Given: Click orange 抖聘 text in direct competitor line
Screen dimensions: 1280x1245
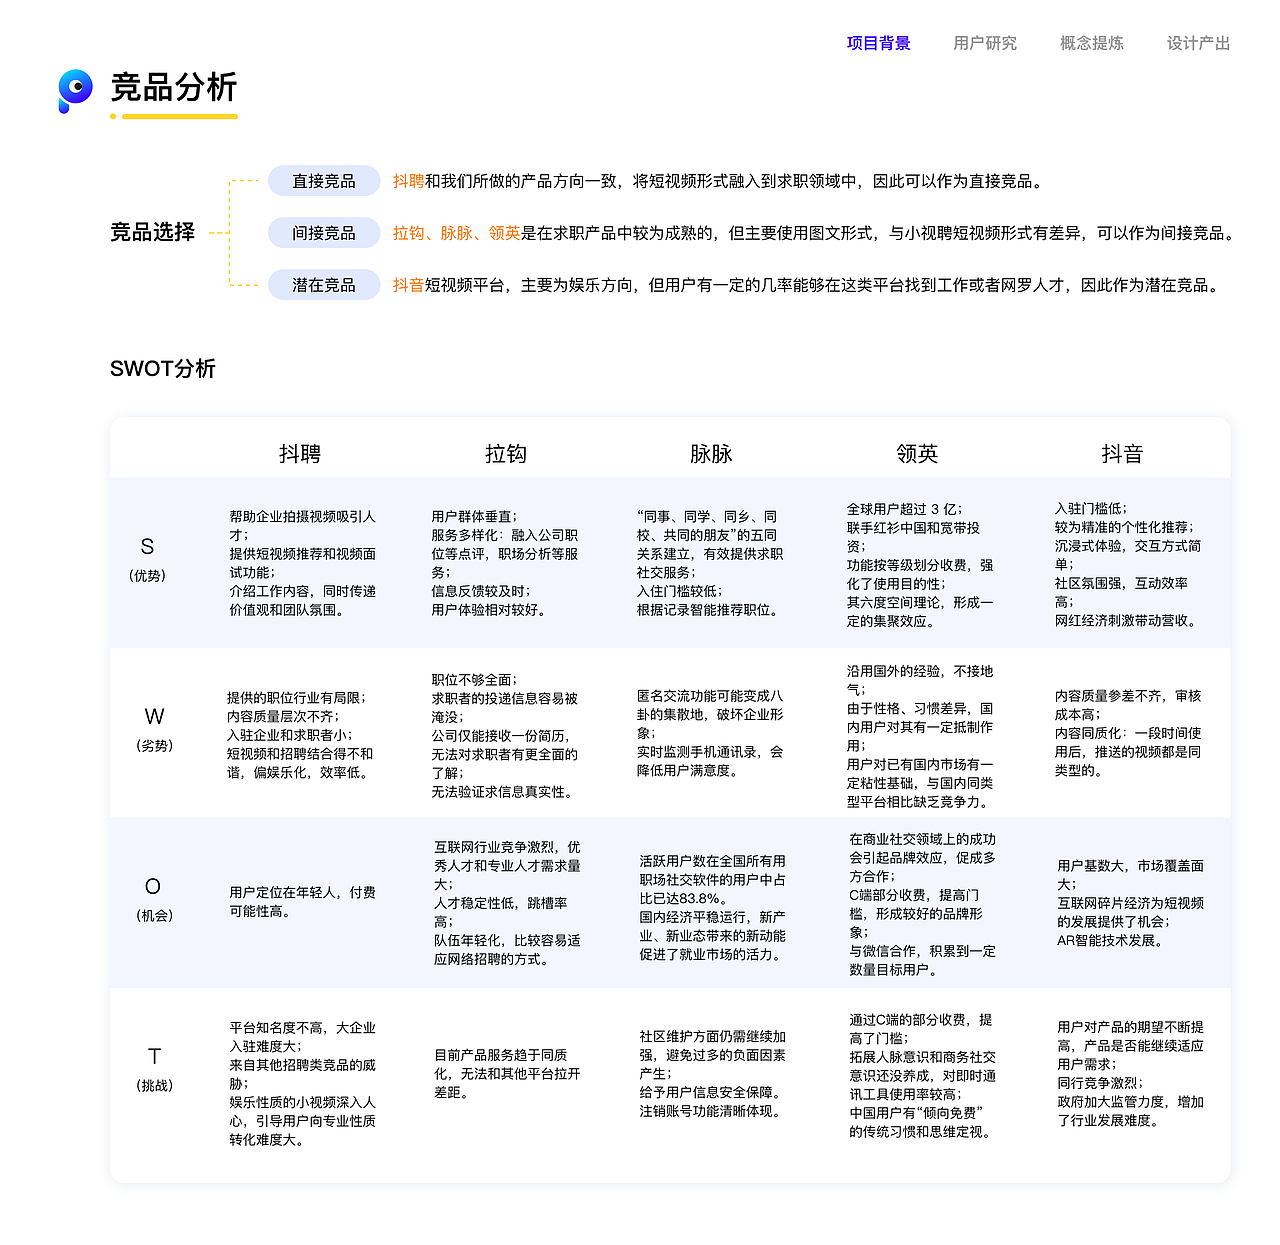Looking at the screenshot, I should [408, 181].
